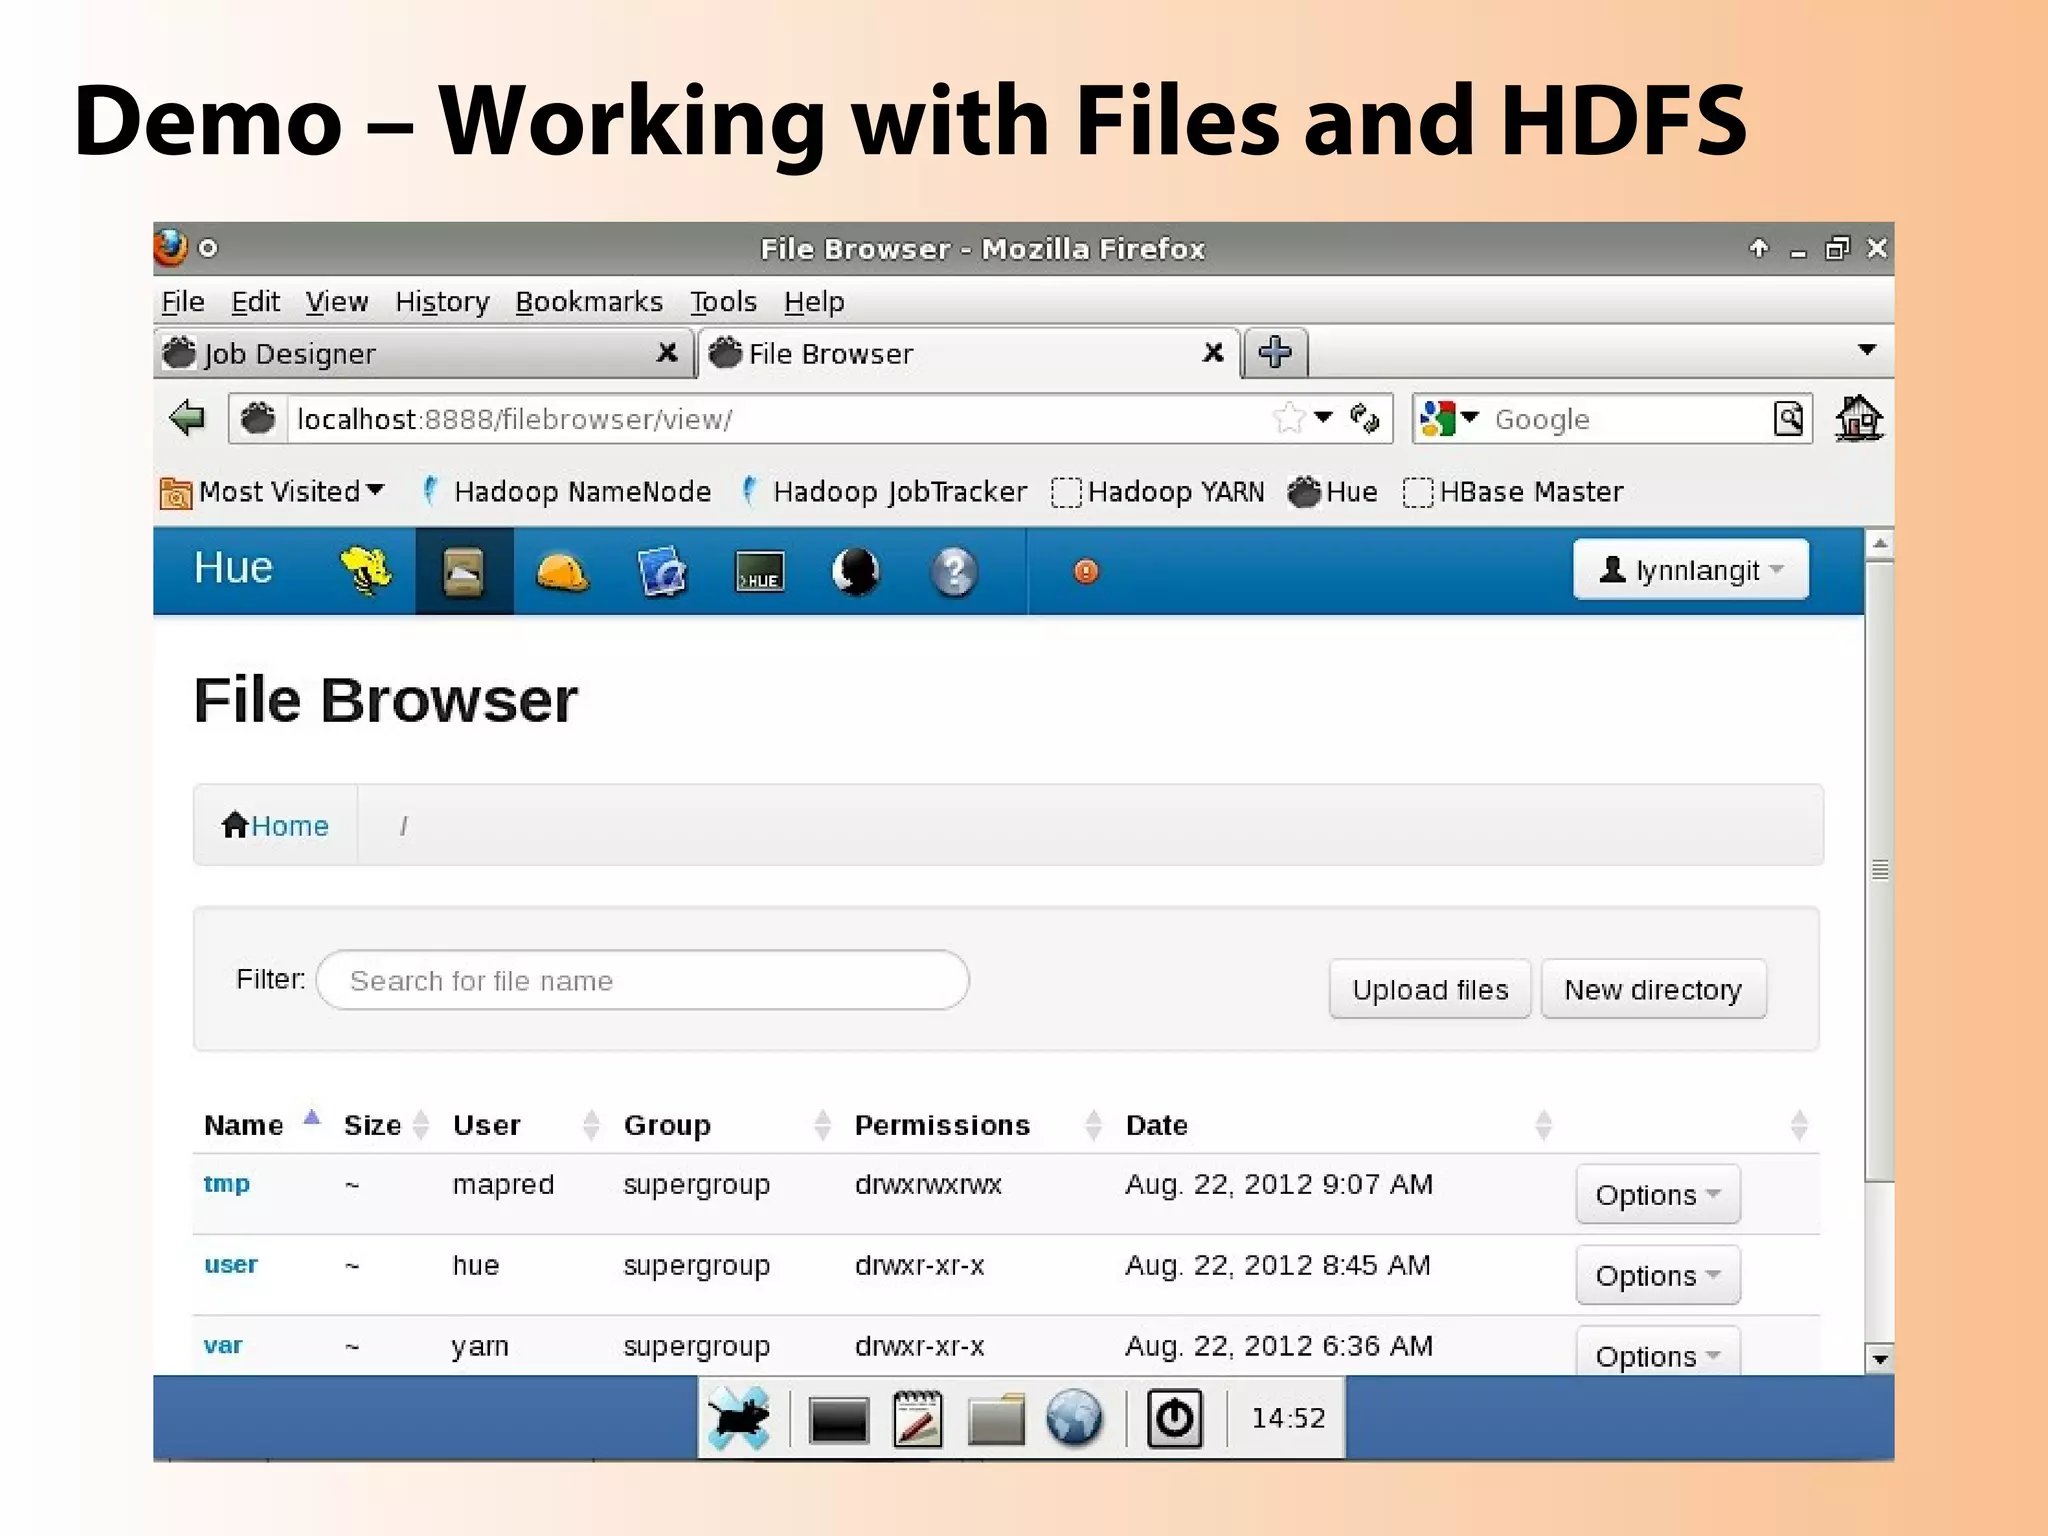The image size is (2048, 1536).
Task: Open the Bookmarks menu
Action: [x=589, y=301]
